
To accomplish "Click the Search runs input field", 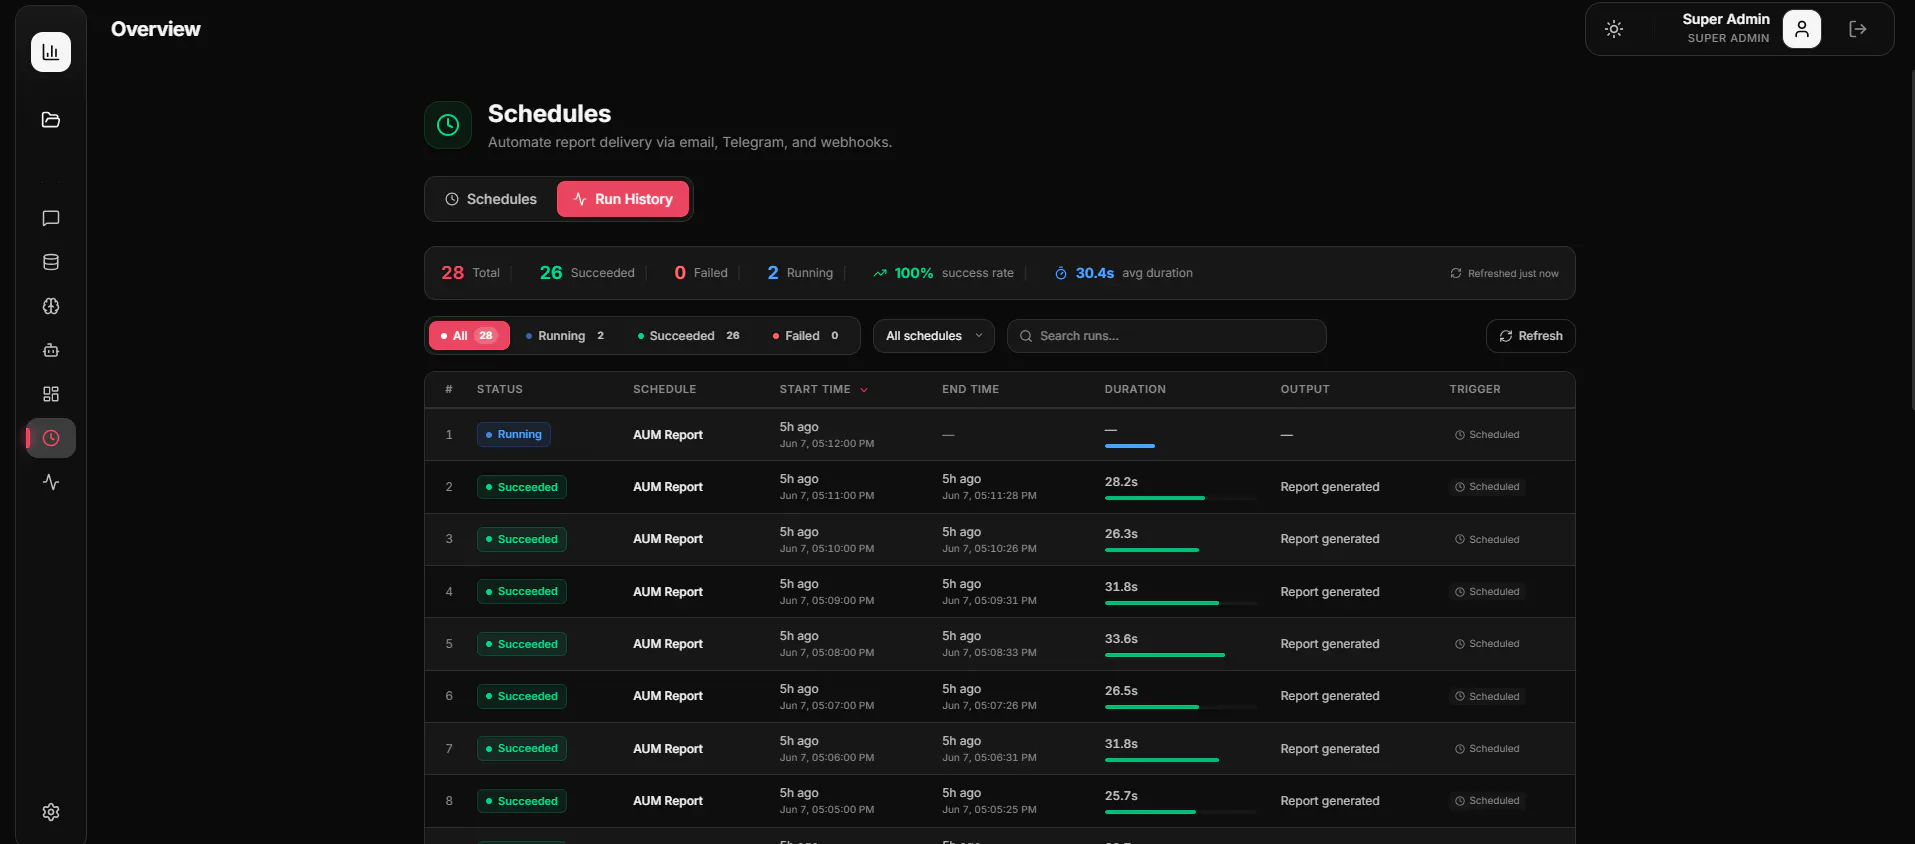I will coord(1167,336).
